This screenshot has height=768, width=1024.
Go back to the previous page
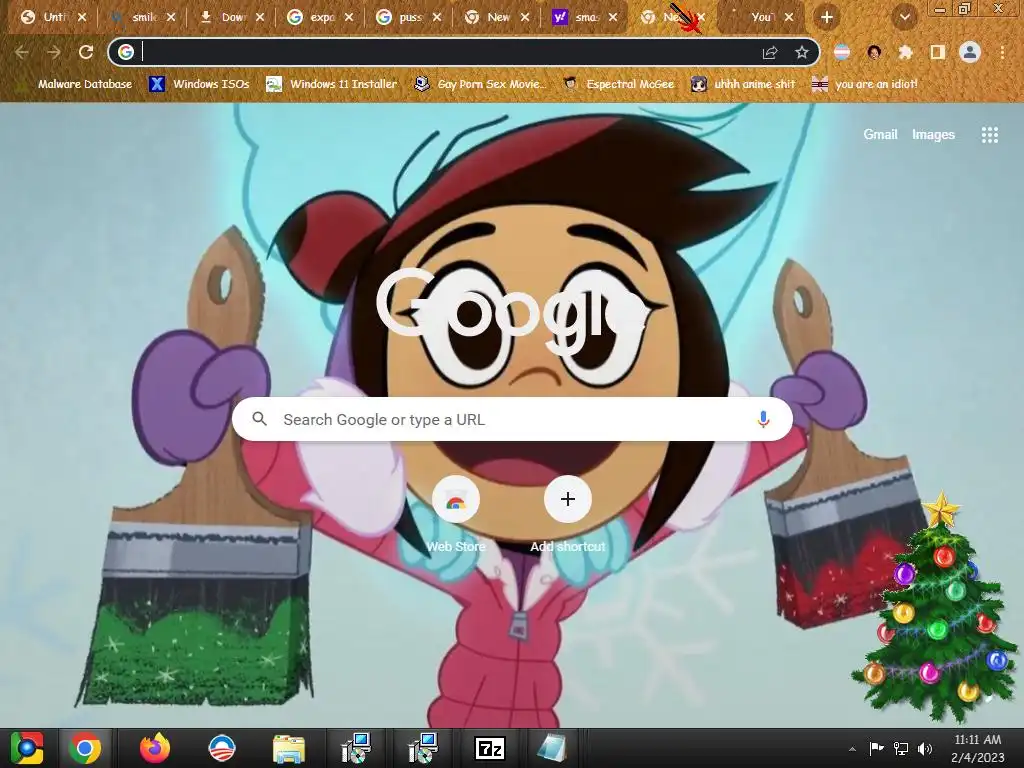pos(22,52)
